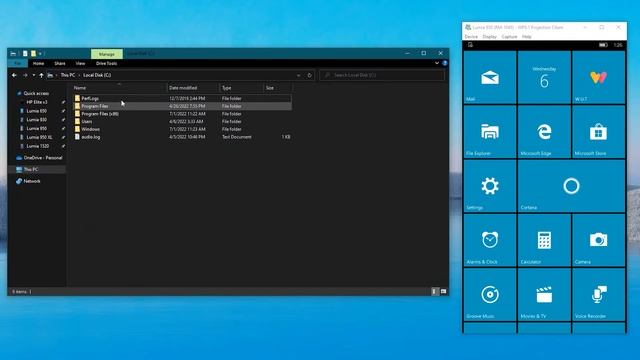The image size is (640, 360).
Task: Launch the Microsoft Edge tile
Action: [544, 132]
